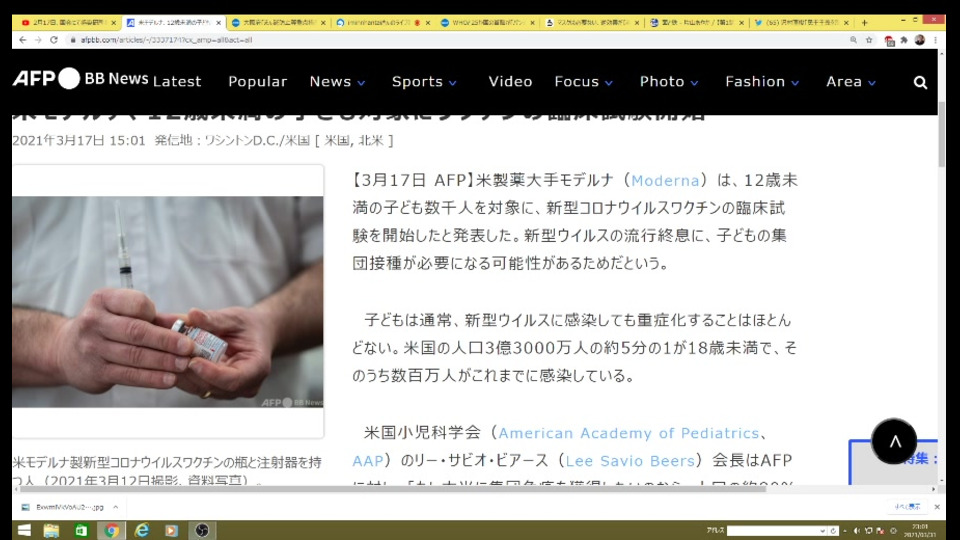Screen dimensions: 960x540
Task: Click the 米国 region tag text
Action: click(x=337, y=140)
